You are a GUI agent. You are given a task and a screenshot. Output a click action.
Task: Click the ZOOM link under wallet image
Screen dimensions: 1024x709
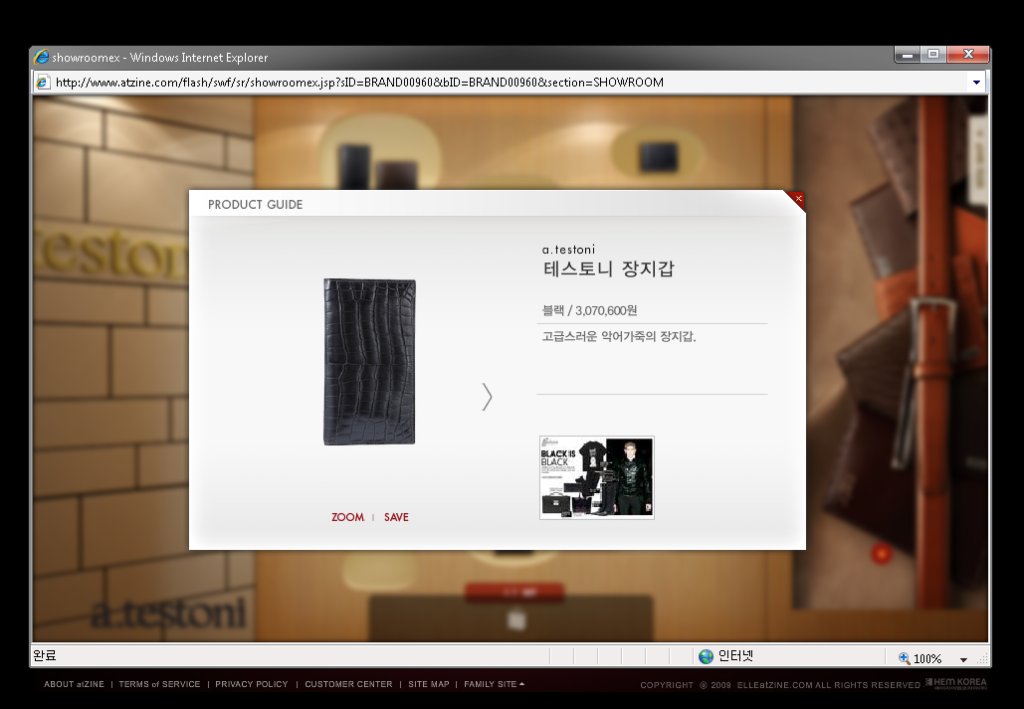(x=347, y=517)
